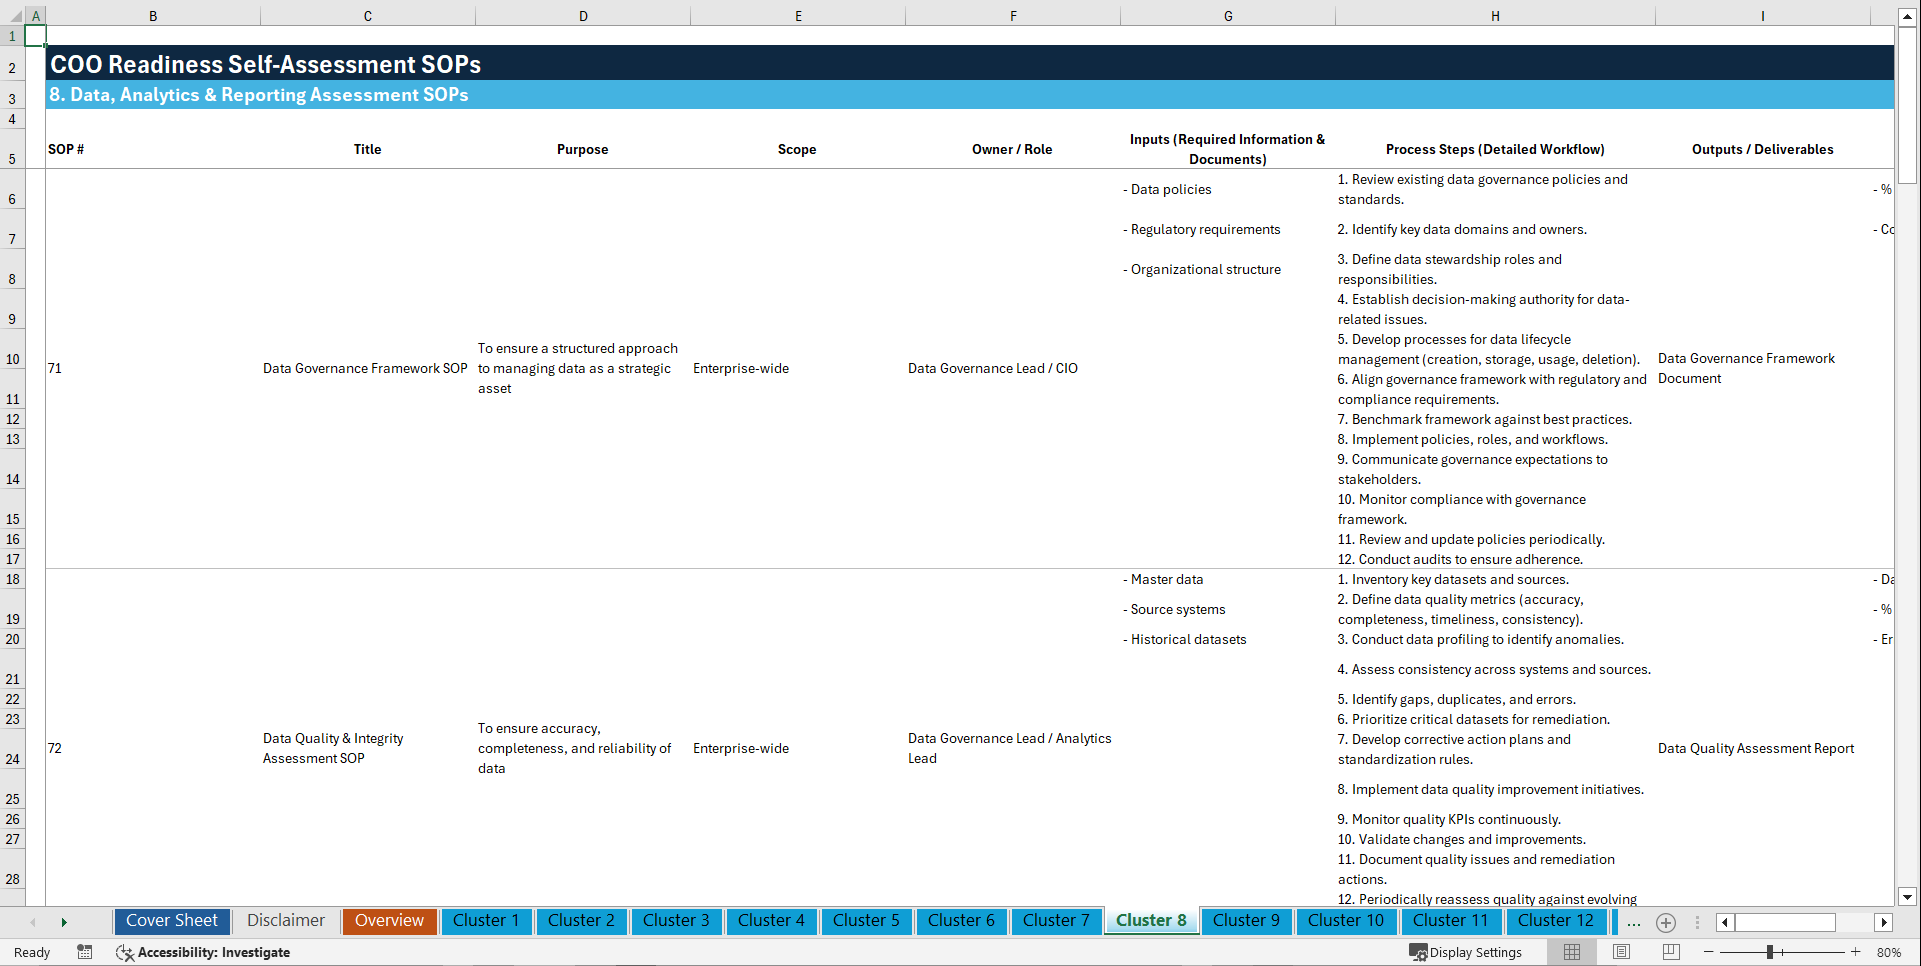Screen dimensions: 1921x966
Task: Add a new sheet with the plus icon
Action: 1666,923
